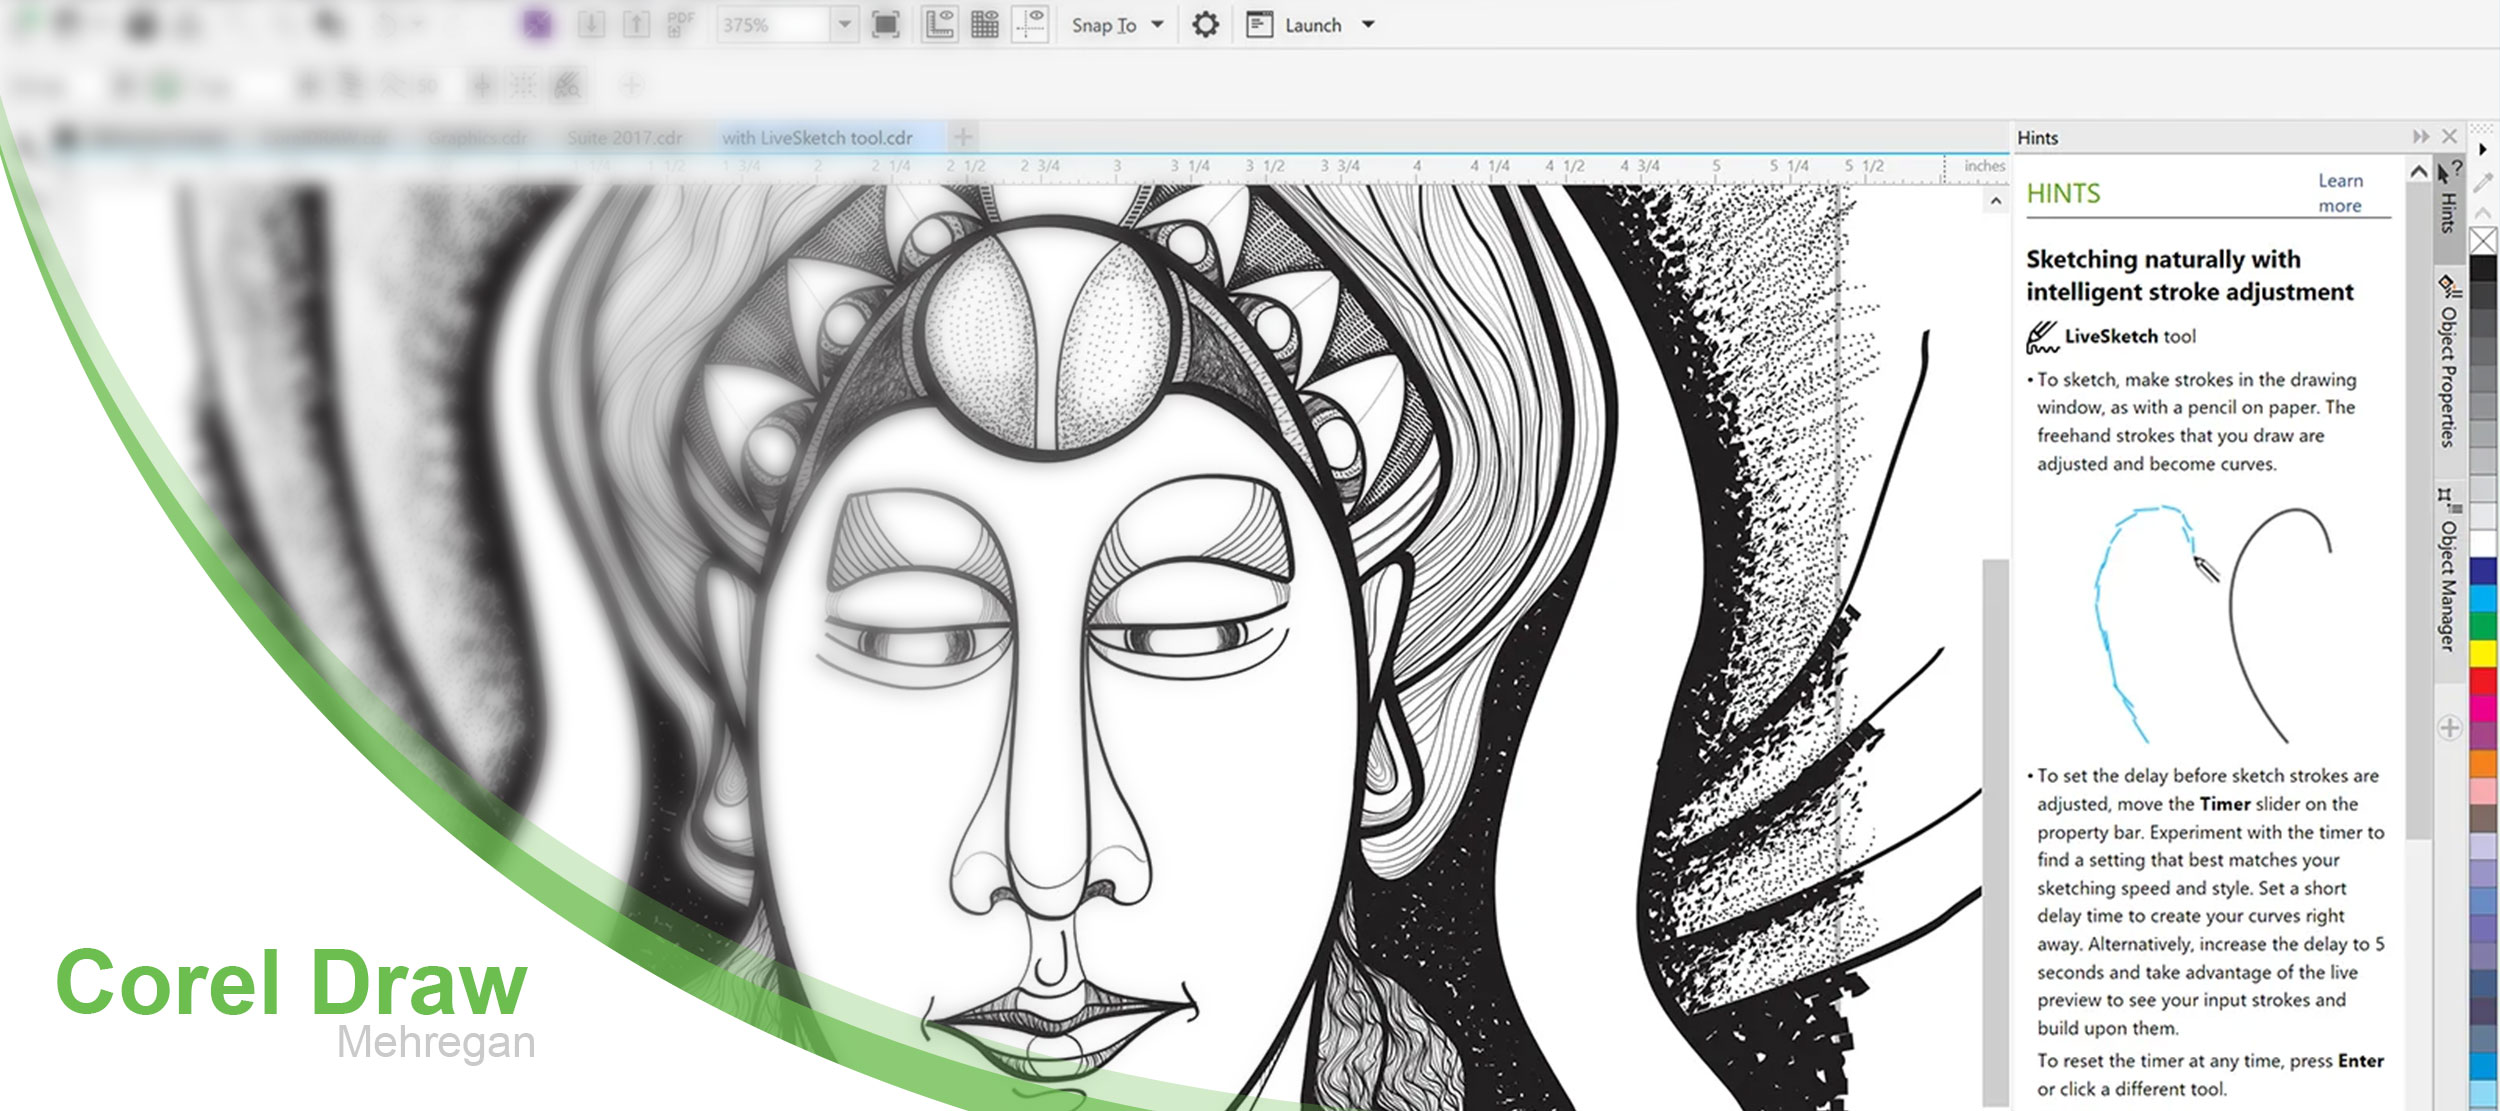Open a new document with the plus tab

pos(962,136)
